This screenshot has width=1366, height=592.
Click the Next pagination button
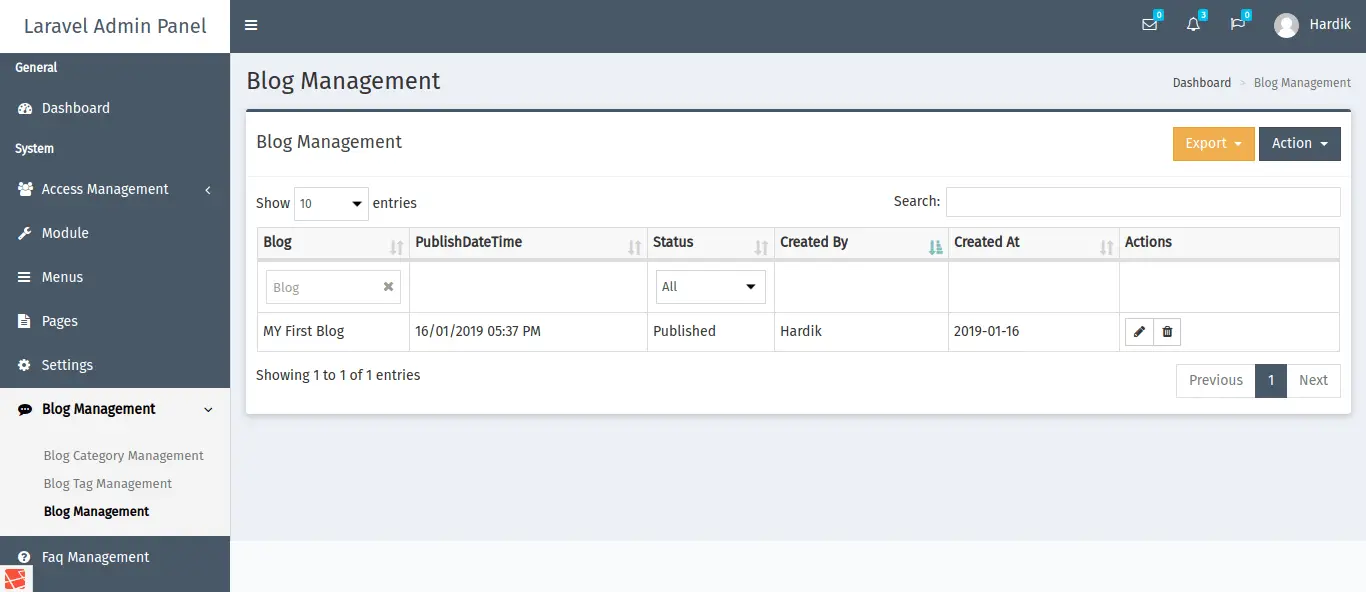[1312, 381]
